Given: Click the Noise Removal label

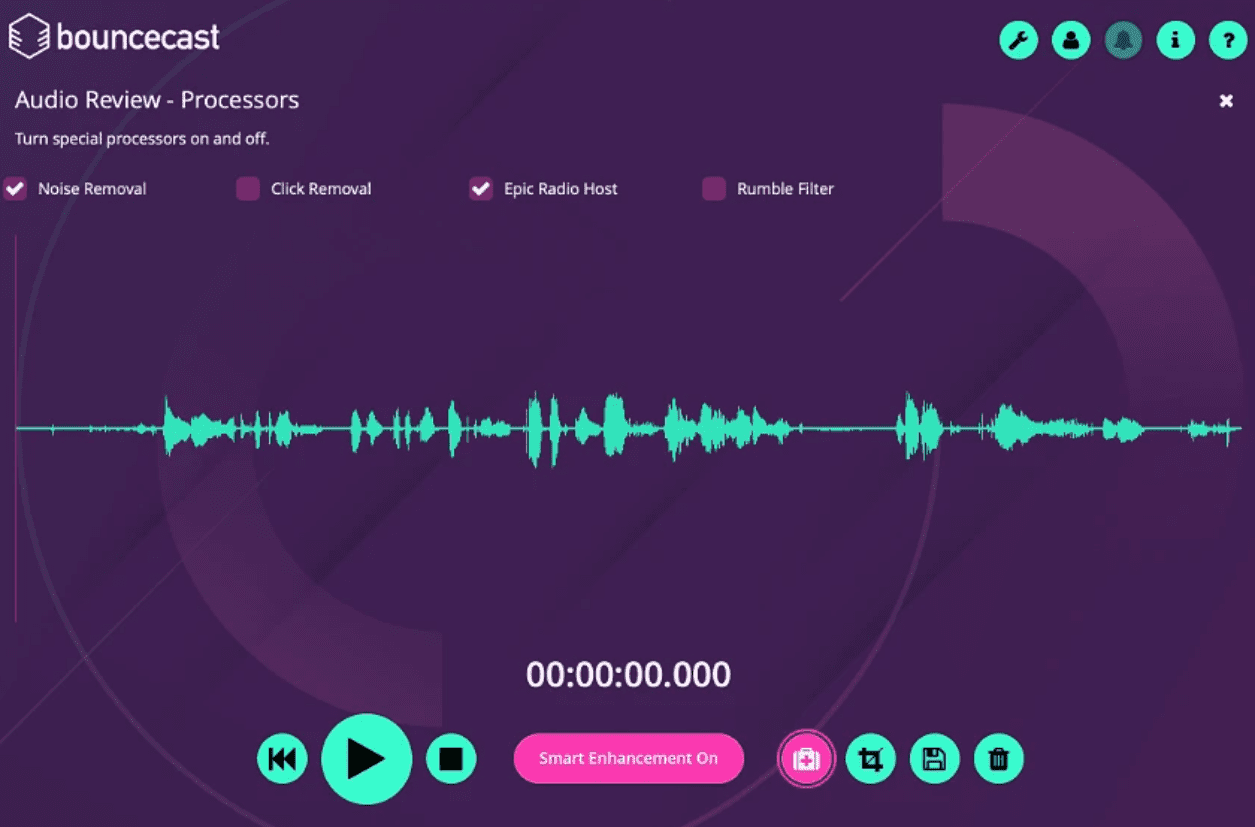Looking at the screenshot, I should point(92,189).
